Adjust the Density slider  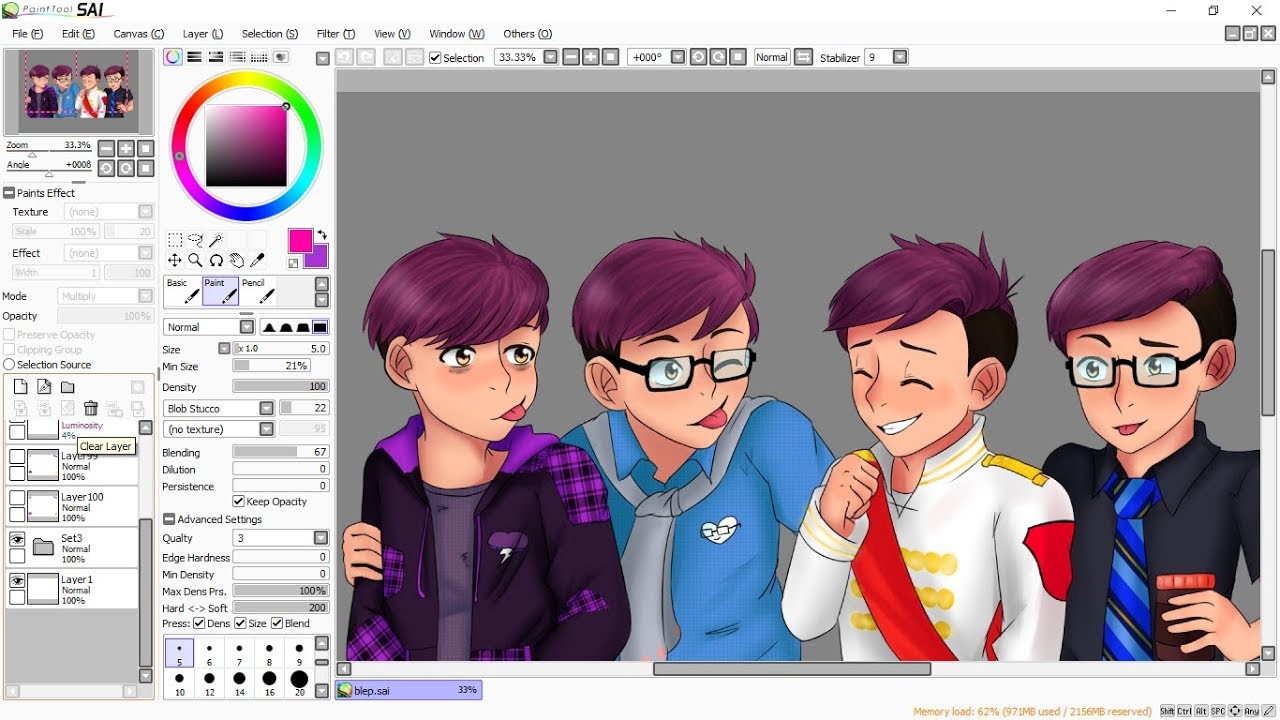281,387
